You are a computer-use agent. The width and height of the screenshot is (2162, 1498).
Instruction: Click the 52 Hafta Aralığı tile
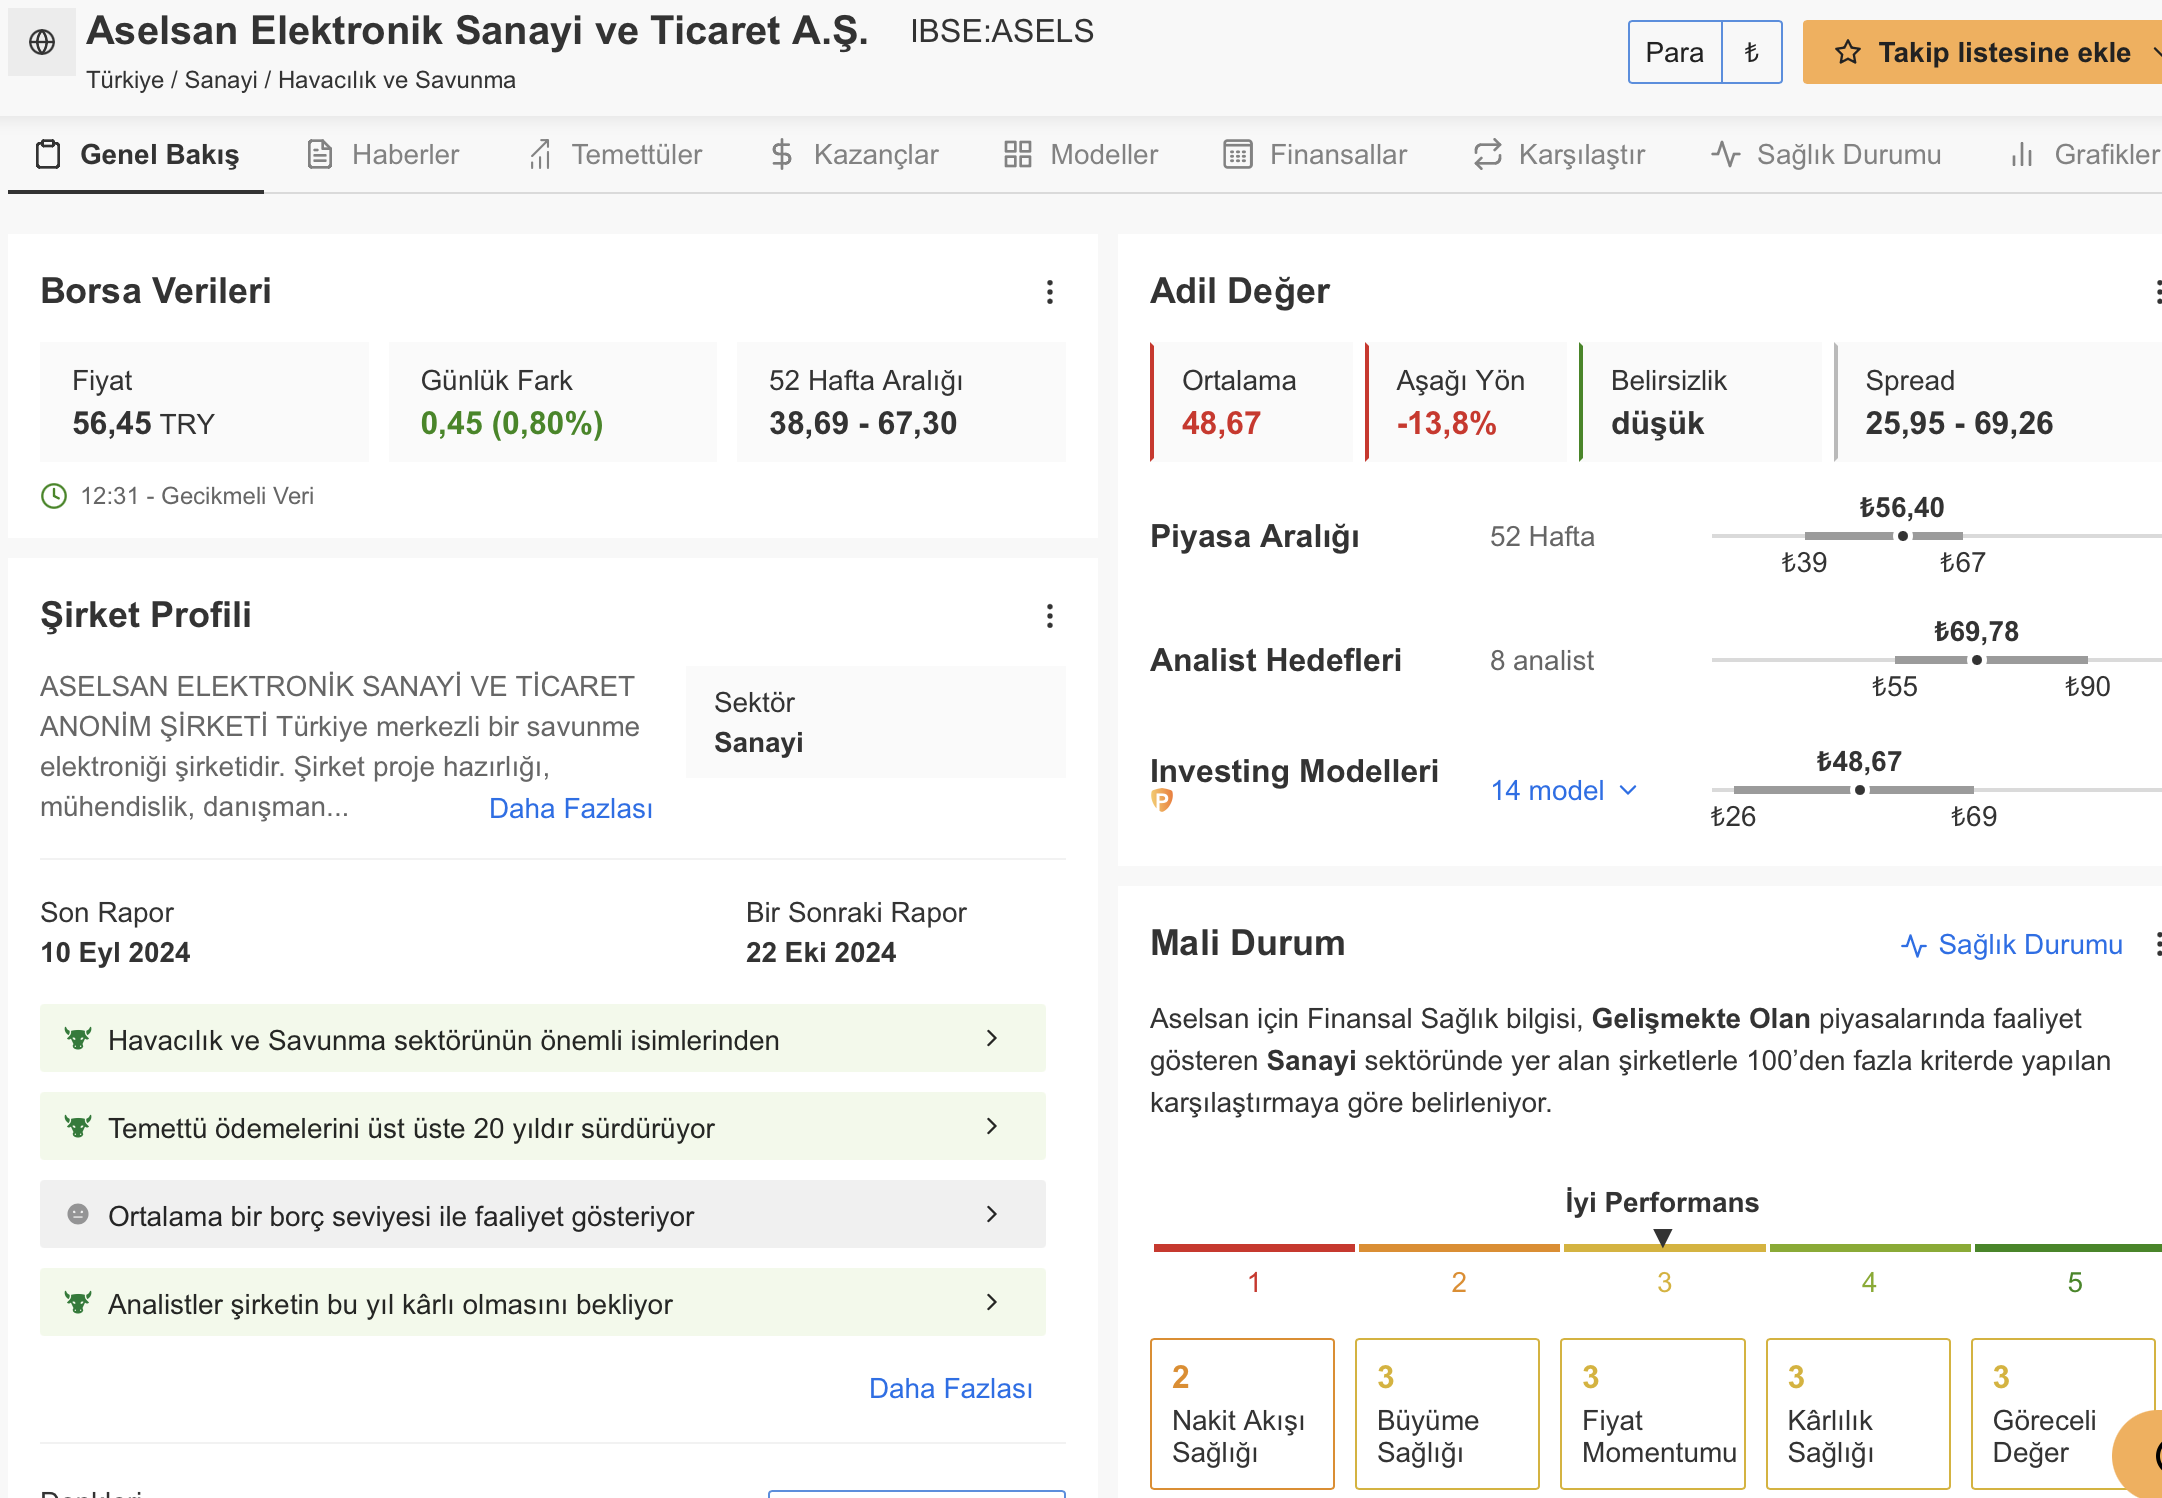point(901,402)
